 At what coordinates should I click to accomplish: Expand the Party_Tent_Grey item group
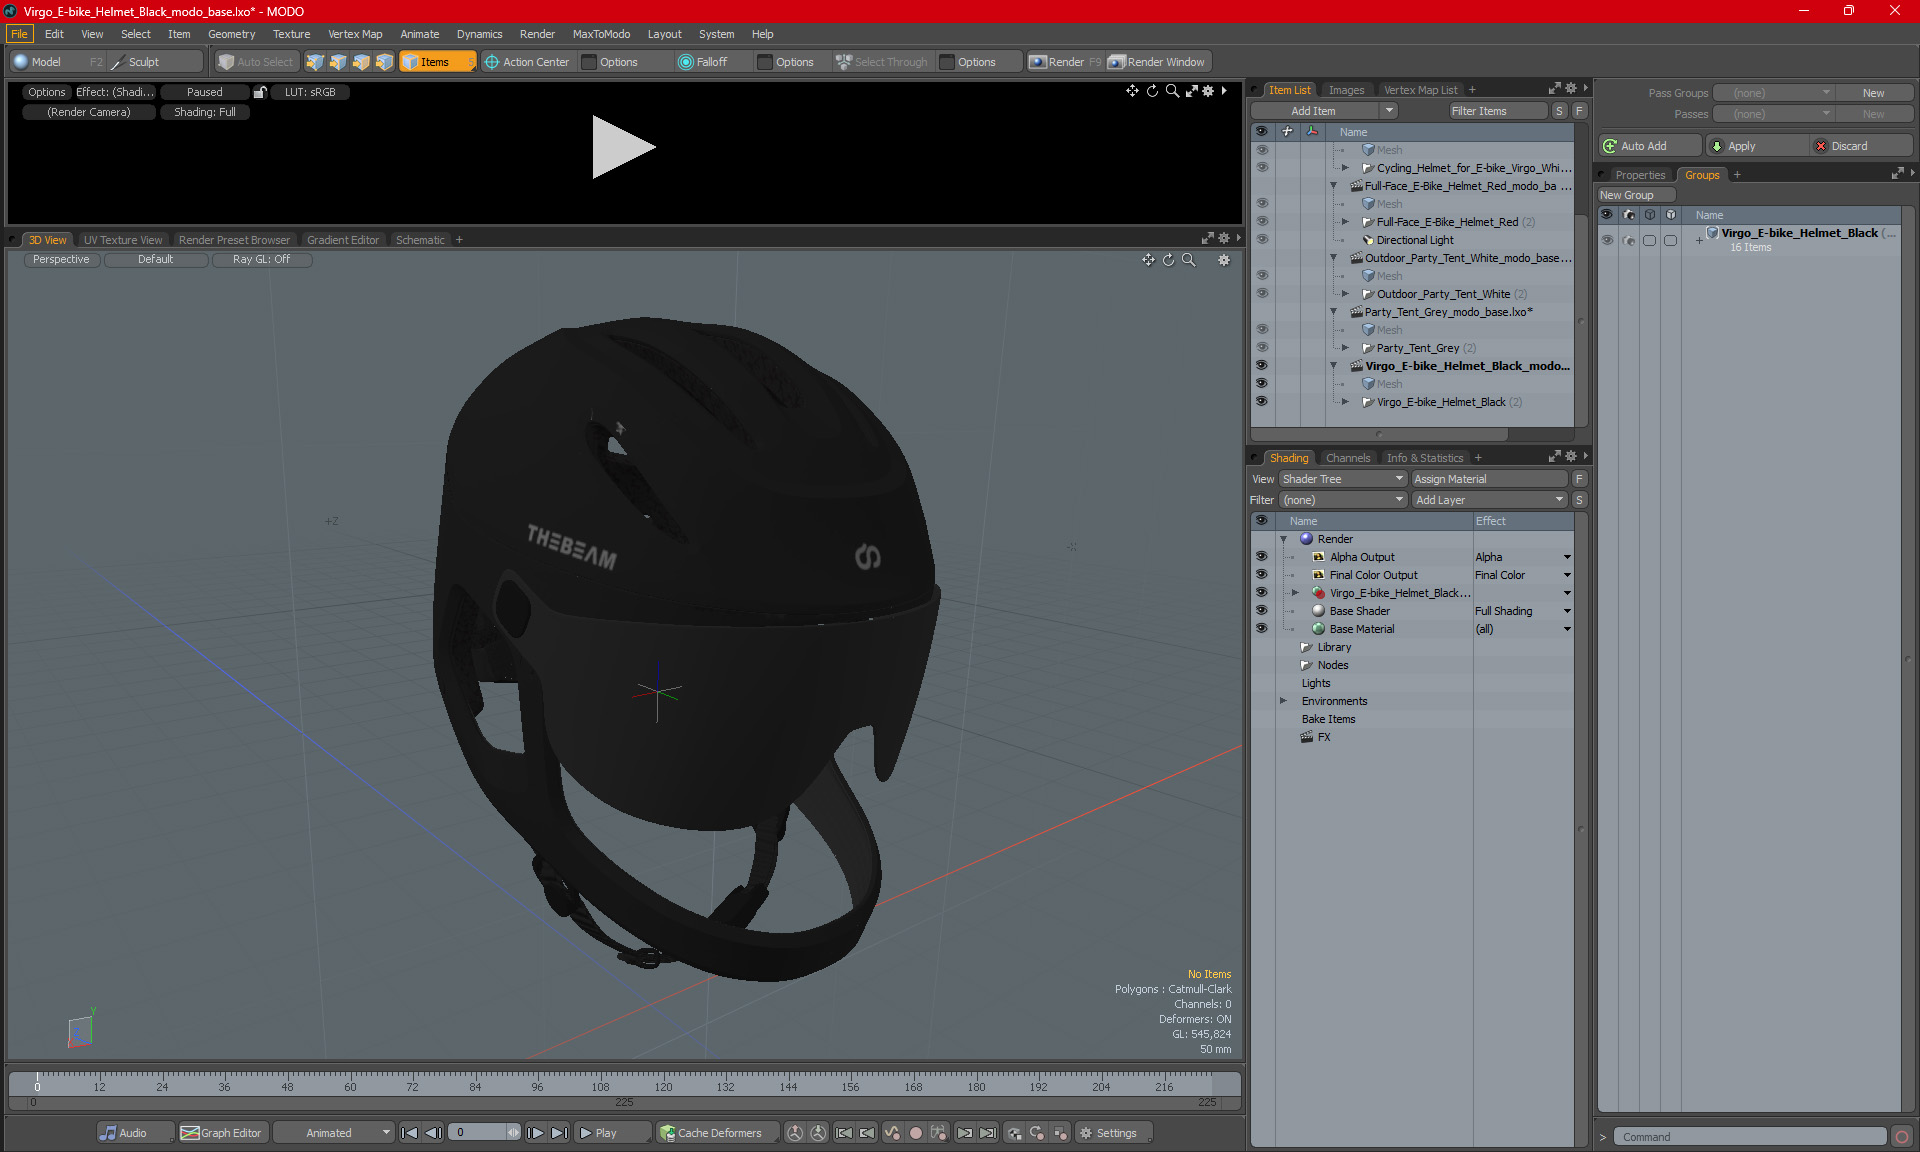1345,348
